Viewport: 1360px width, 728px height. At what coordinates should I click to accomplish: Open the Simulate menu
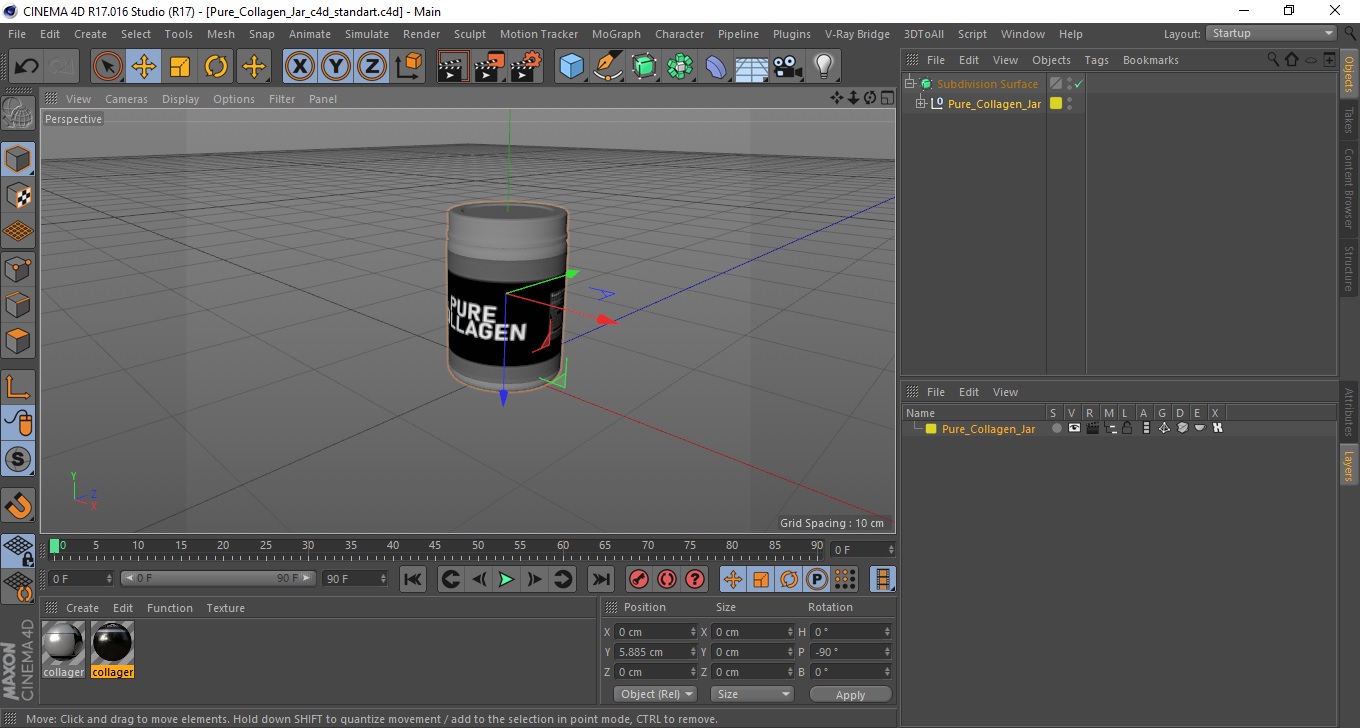click(367, 34)
